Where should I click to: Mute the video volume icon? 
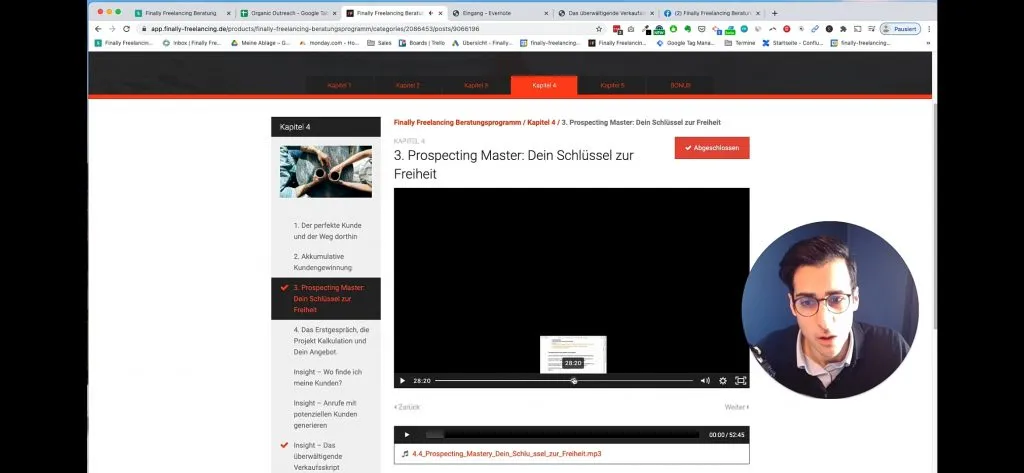(x=705, y=381)
